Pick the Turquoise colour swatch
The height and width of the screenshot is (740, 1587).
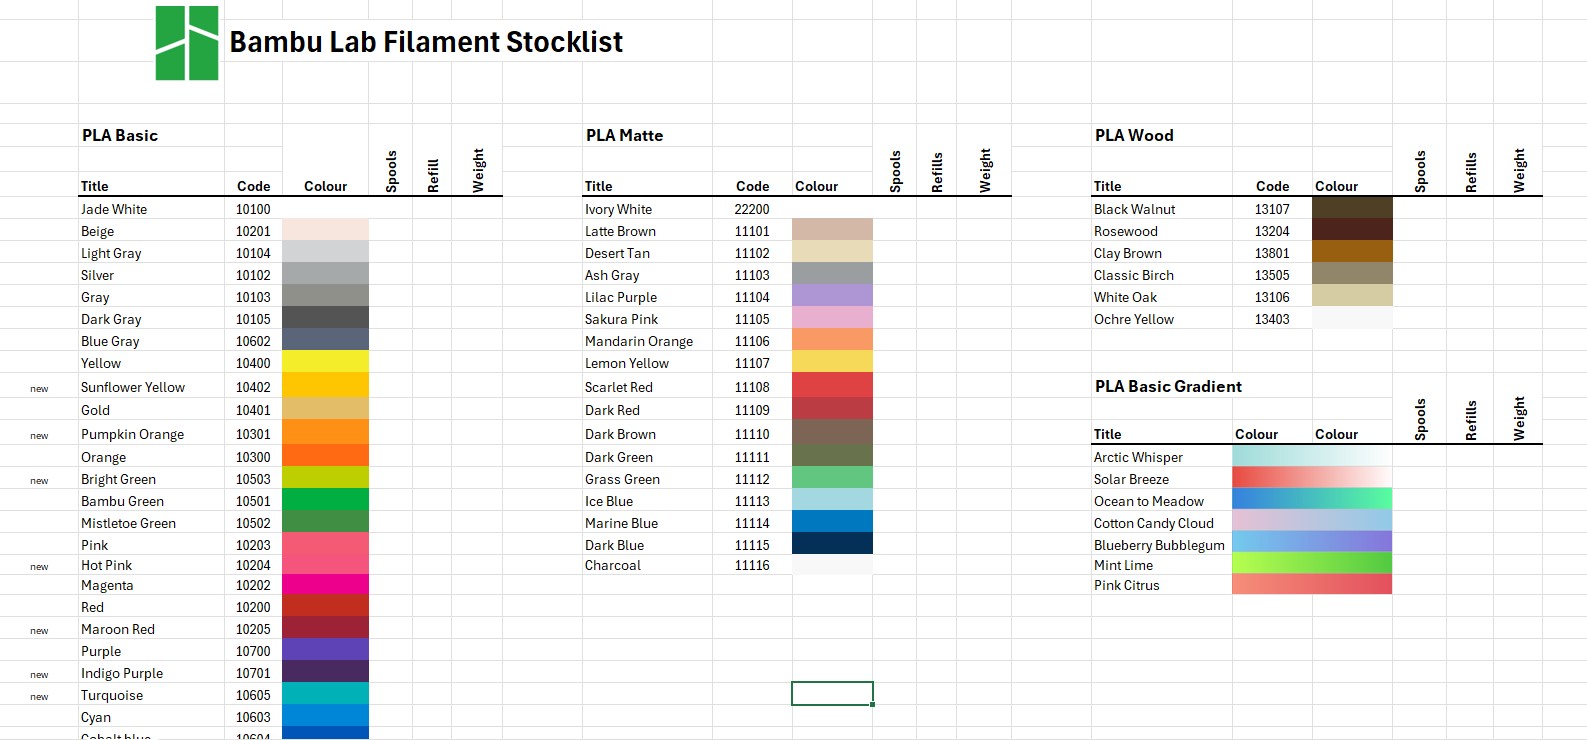click(x=325, y=695)
